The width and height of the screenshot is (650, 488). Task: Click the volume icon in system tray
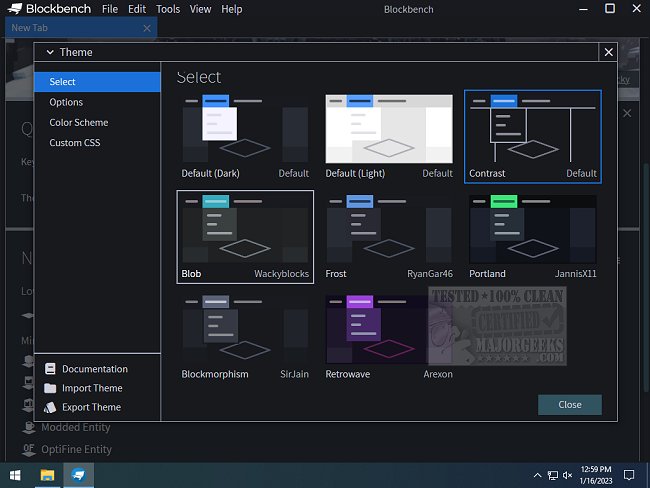(x=568, y=474)
